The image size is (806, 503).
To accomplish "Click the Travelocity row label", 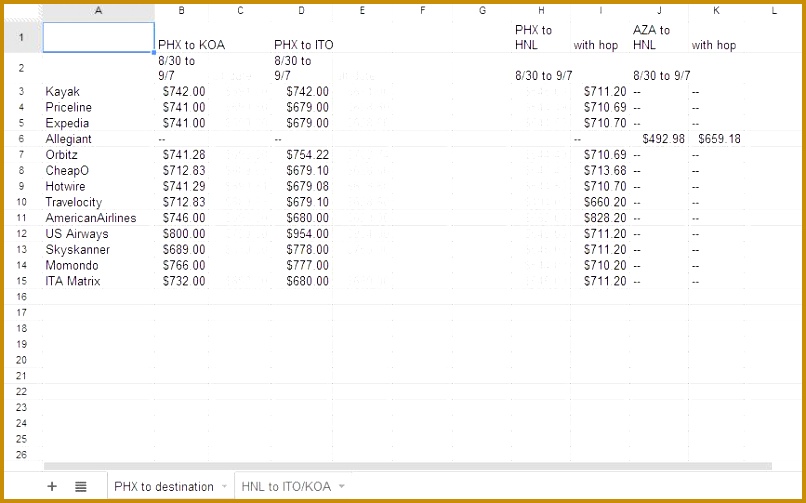I will 74,202.
